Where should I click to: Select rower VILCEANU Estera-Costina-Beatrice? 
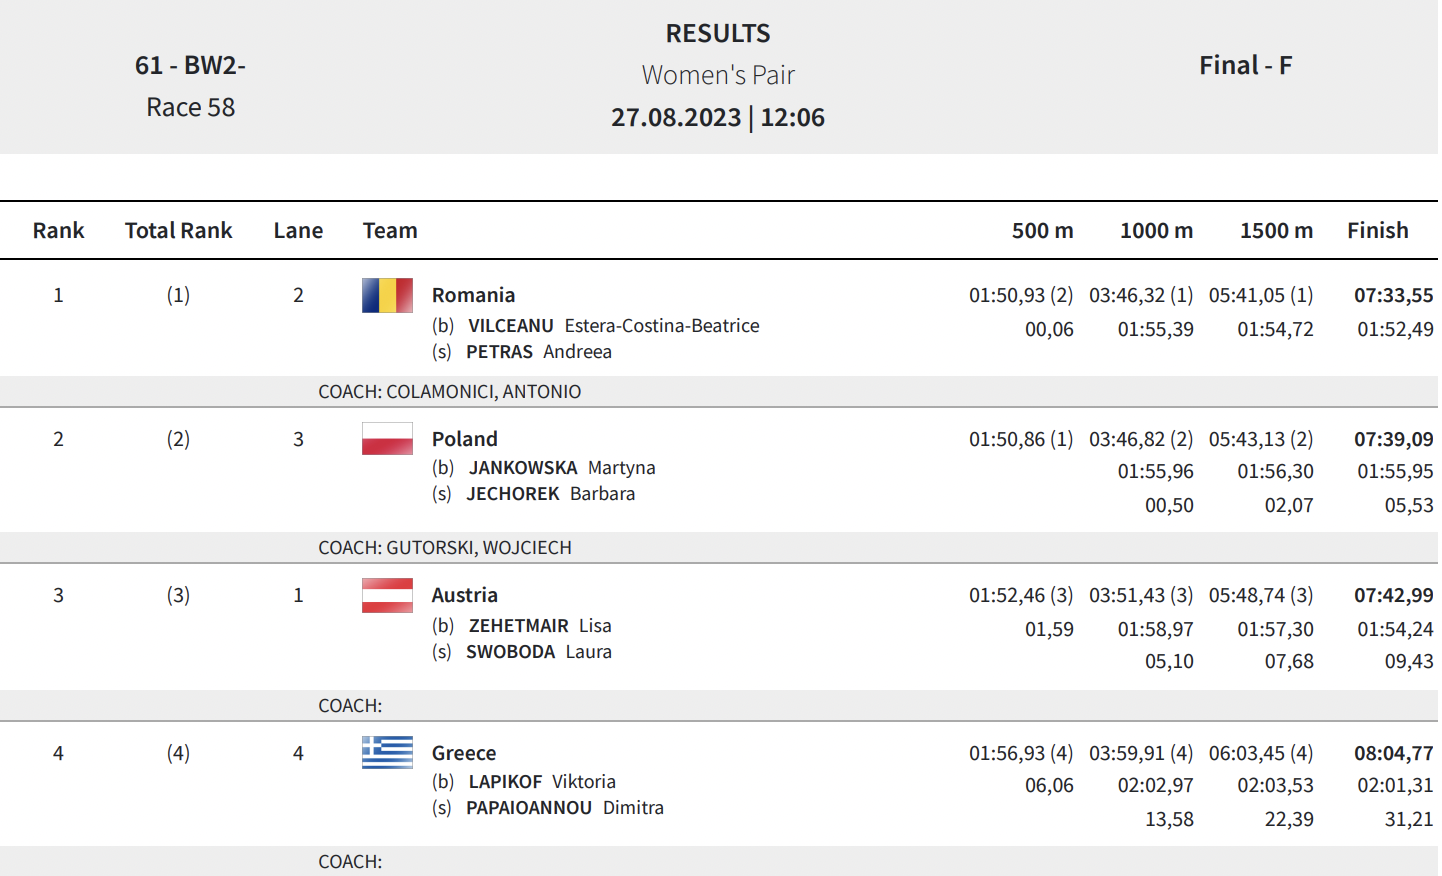coord(613,326)
